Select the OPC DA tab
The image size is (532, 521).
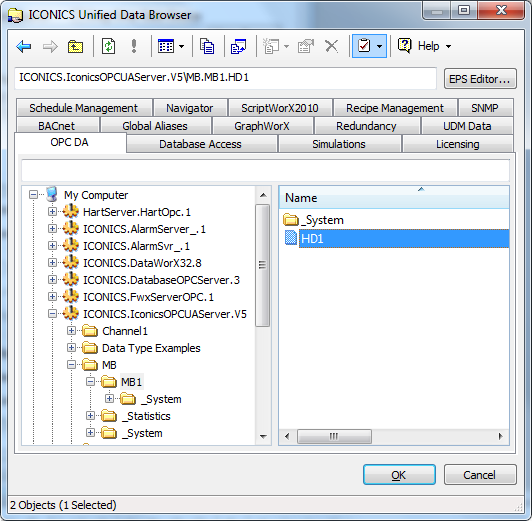pyautogui.click(x=70, y=142)
